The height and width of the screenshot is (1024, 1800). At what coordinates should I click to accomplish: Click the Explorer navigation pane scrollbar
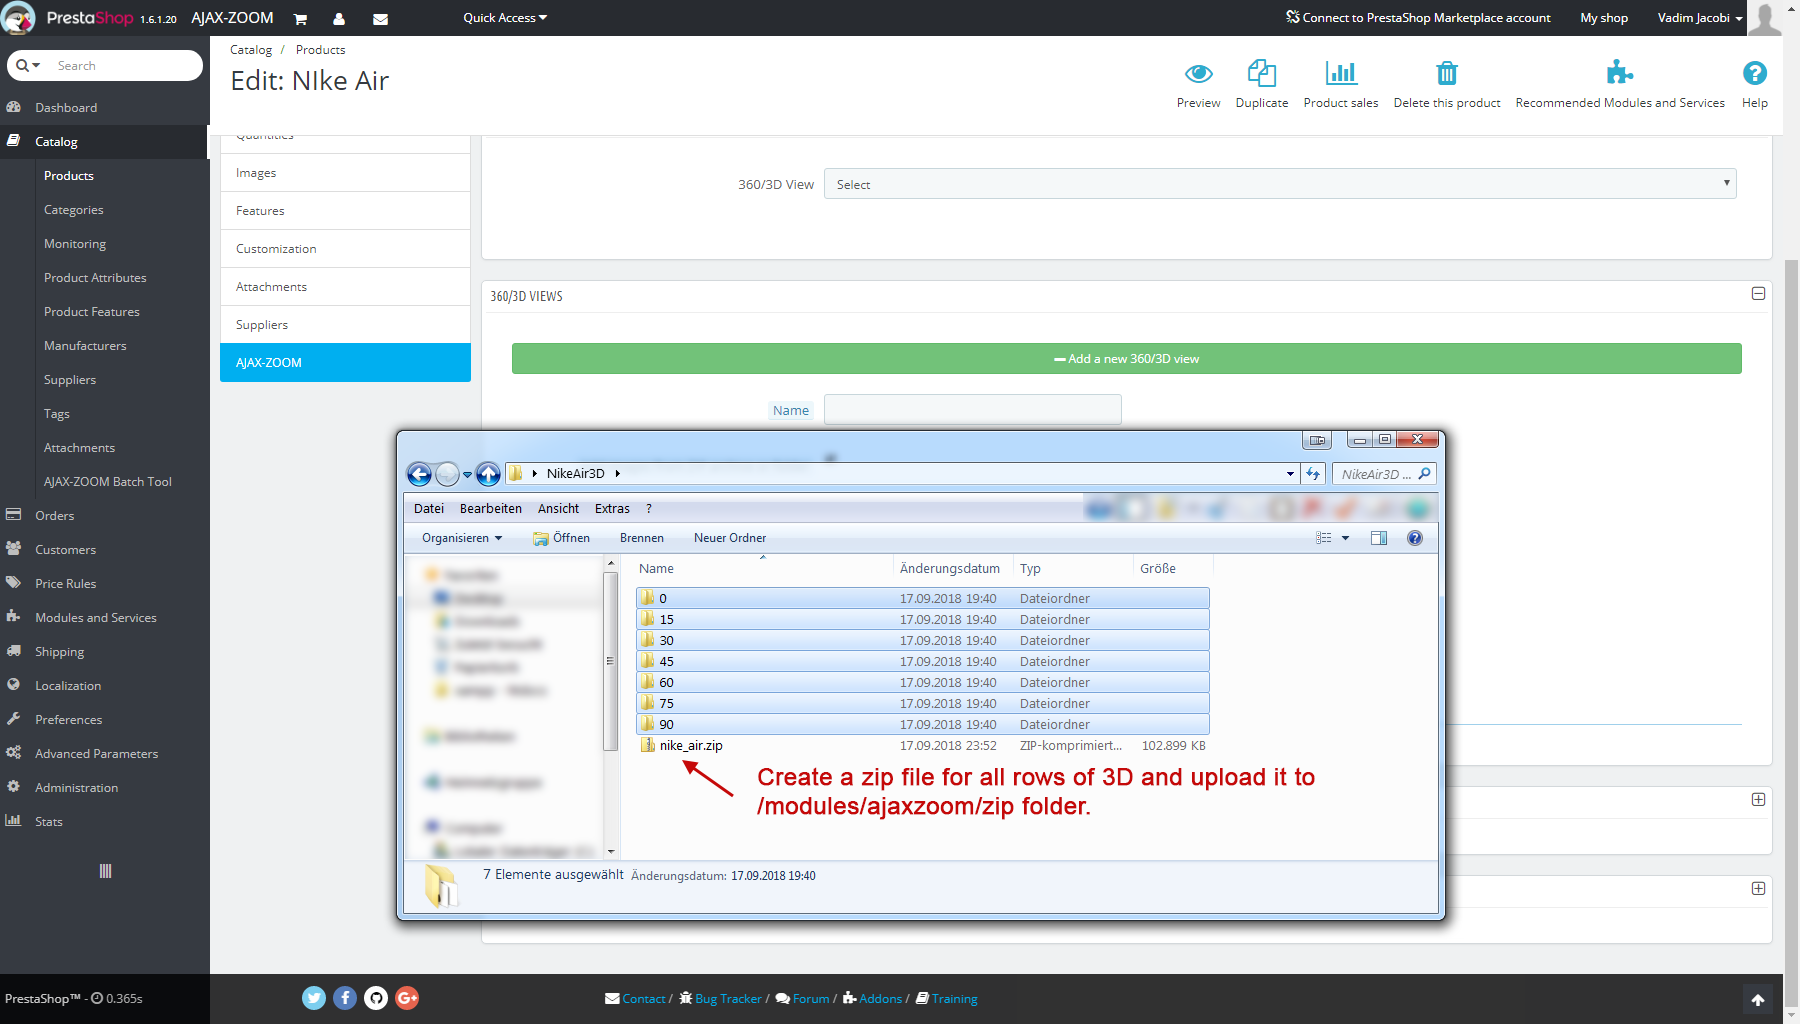pyautogui.click(x=611, y=660)
